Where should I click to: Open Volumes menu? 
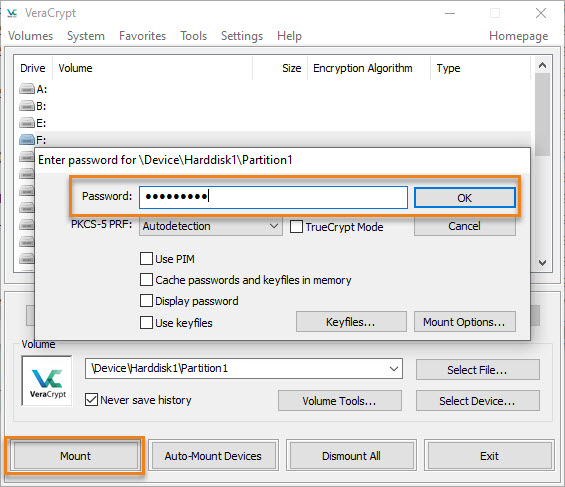(x=31, y=36)
